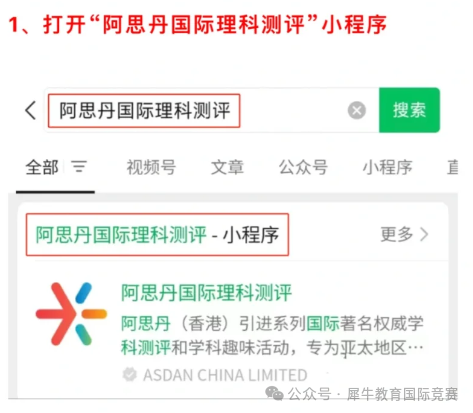Click the green 搜索 button

409,110
